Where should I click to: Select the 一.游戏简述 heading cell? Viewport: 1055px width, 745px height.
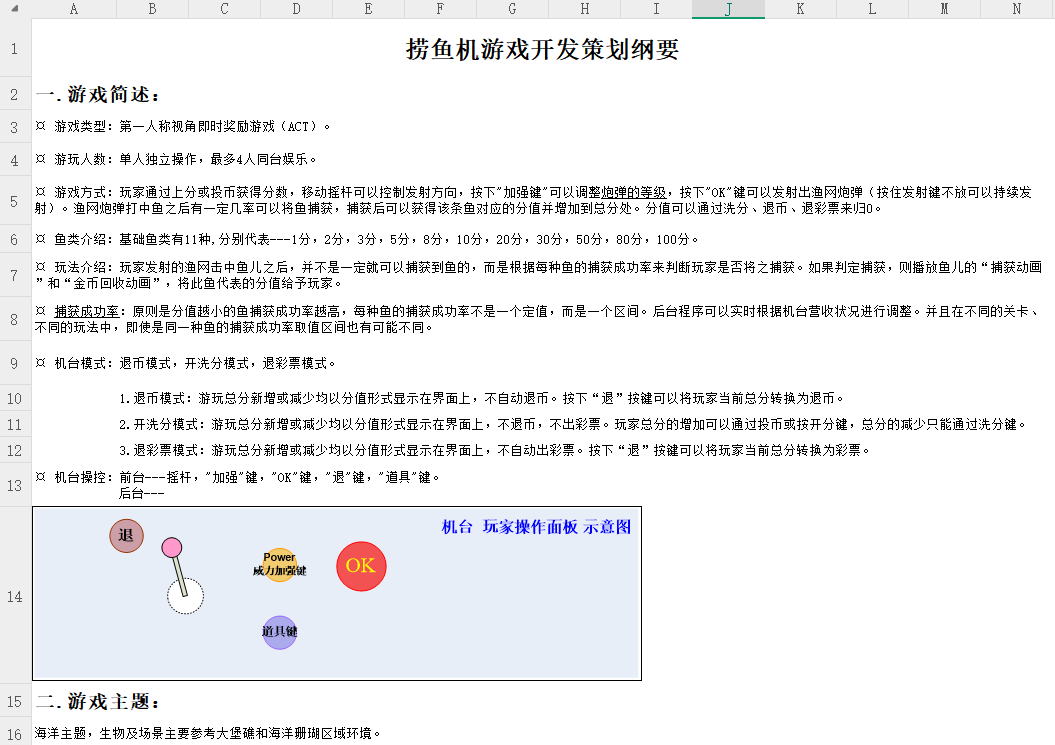point(98,95)
